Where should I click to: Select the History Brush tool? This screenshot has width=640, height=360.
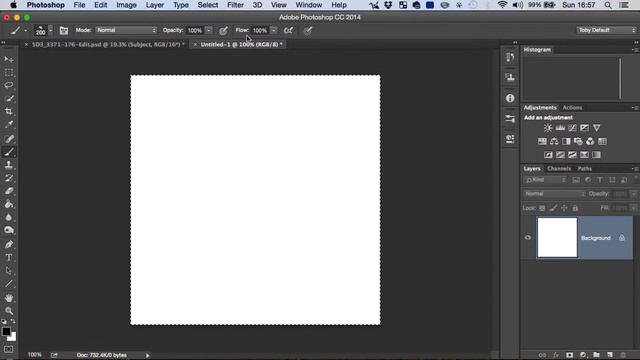click(9, 178)
